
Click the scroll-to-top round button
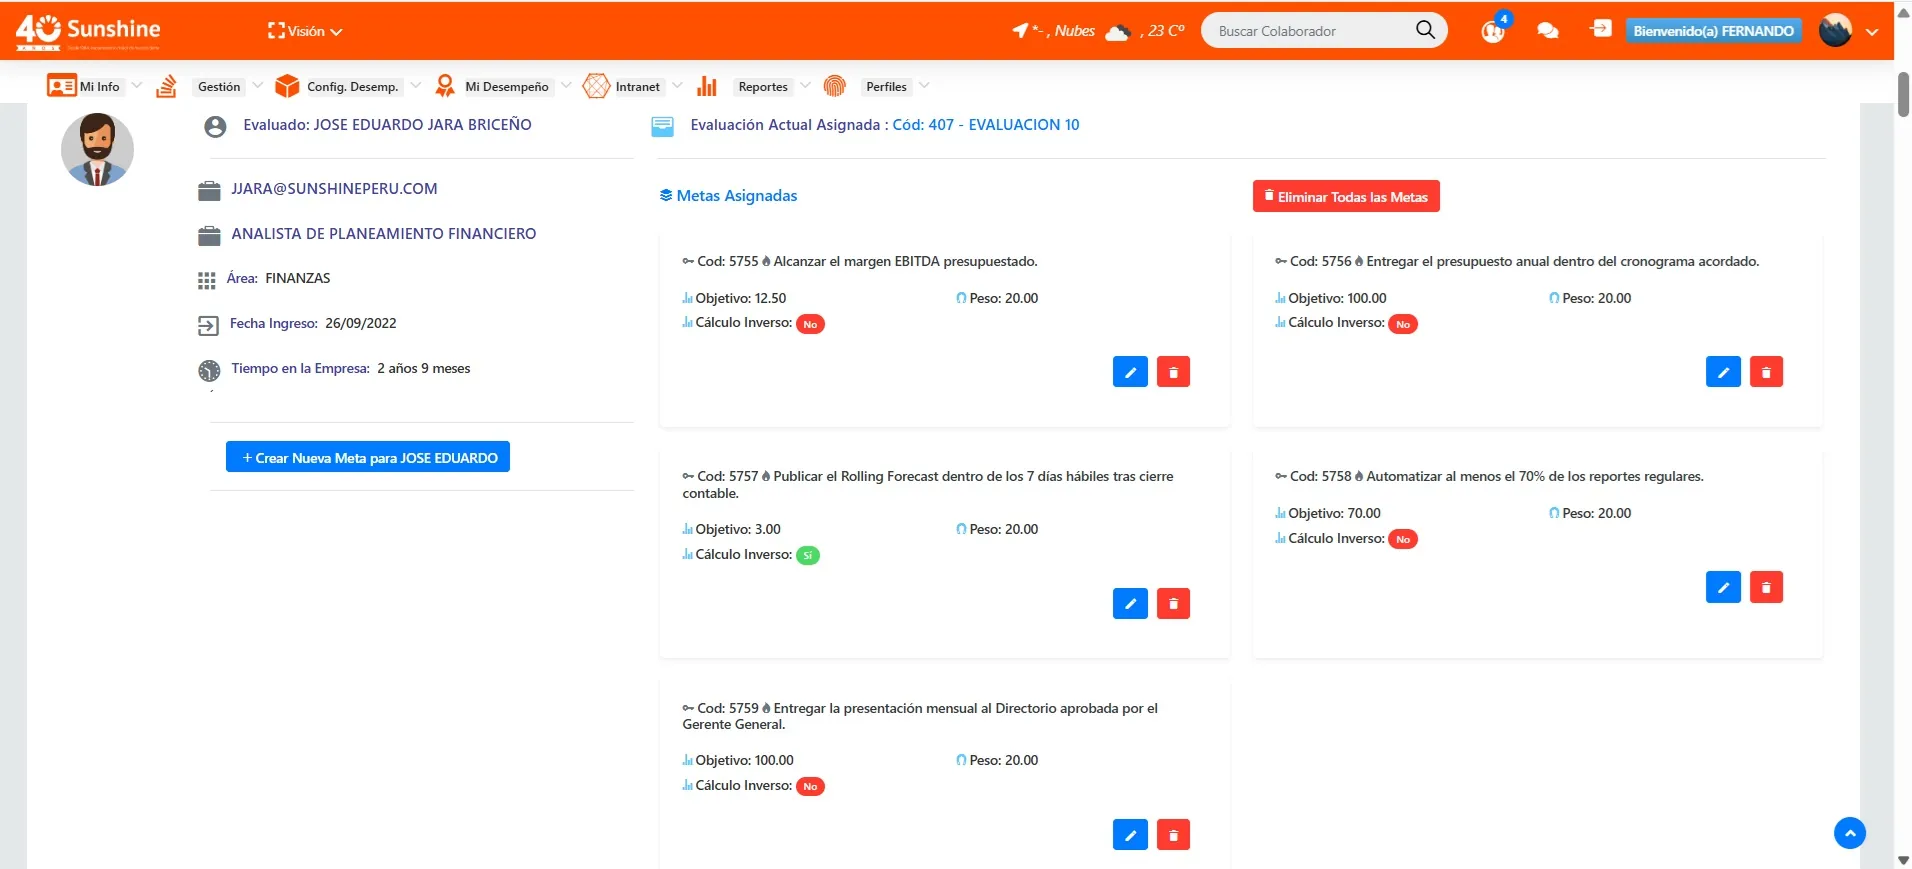(x=1850, y=833)
